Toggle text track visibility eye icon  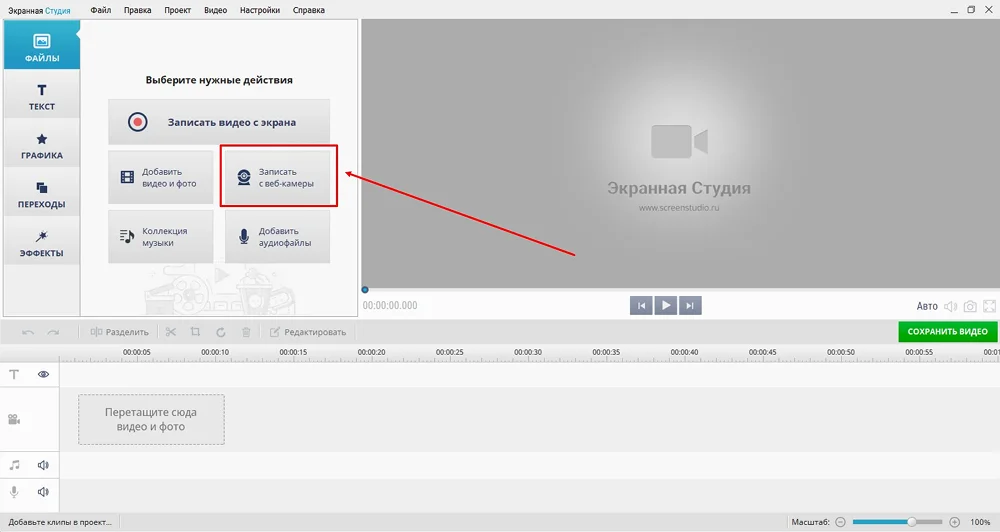click(x=44, y=374)
